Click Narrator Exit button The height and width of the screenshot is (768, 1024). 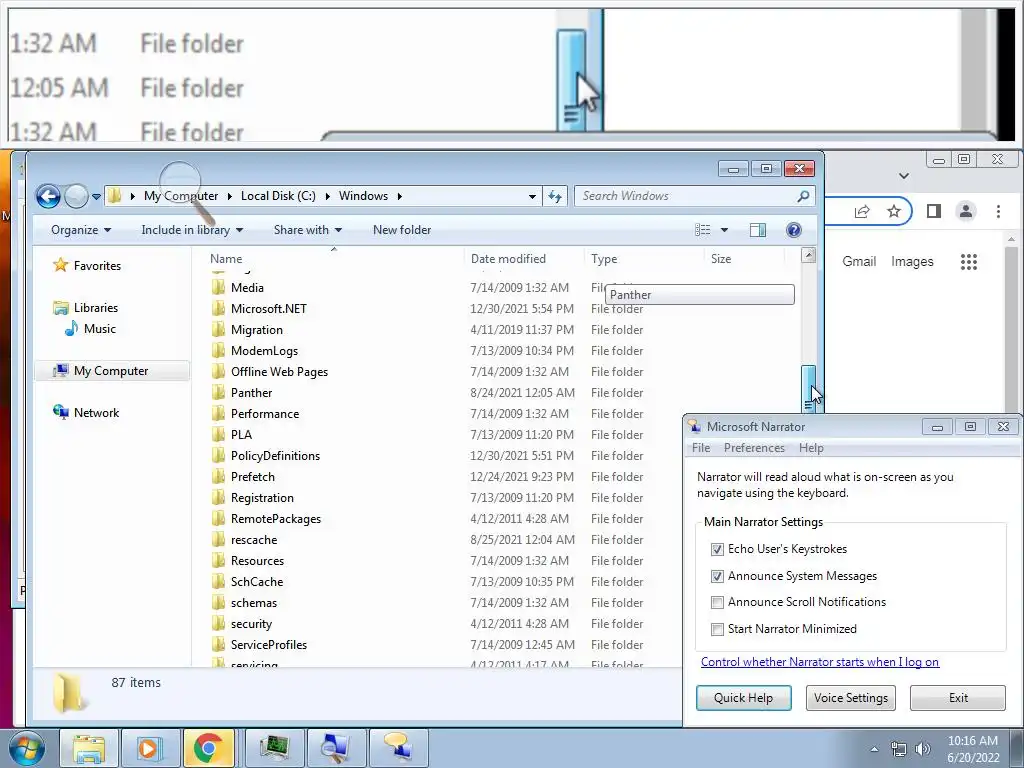coord(958,697)
